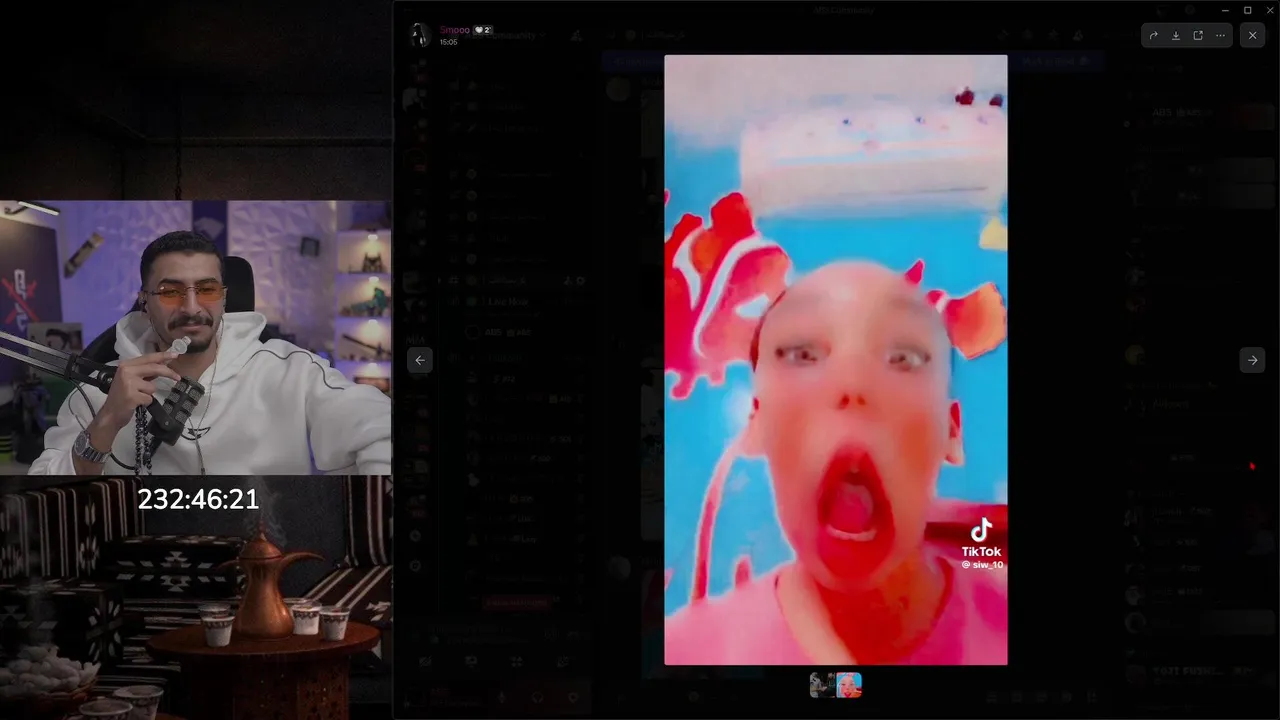The image size is (1280, 720).
Task: Forward the image with the arrow icon
Action: point(1153,35)
